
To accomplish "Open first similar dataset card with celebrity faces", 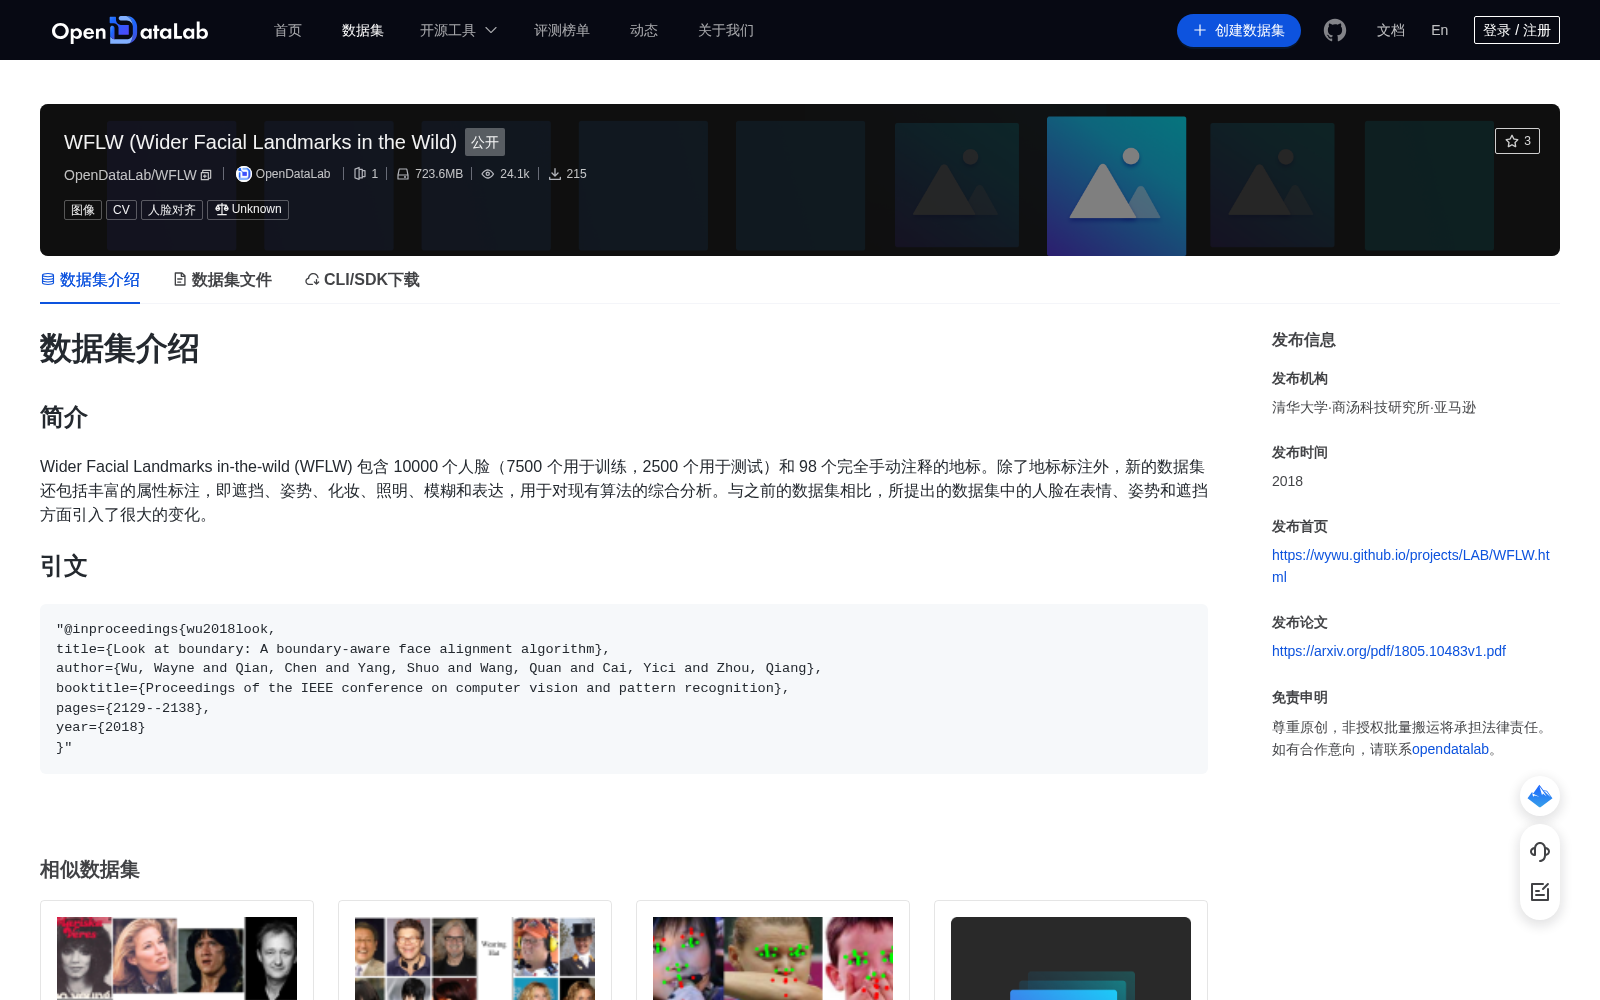I will tap(177, 950).
